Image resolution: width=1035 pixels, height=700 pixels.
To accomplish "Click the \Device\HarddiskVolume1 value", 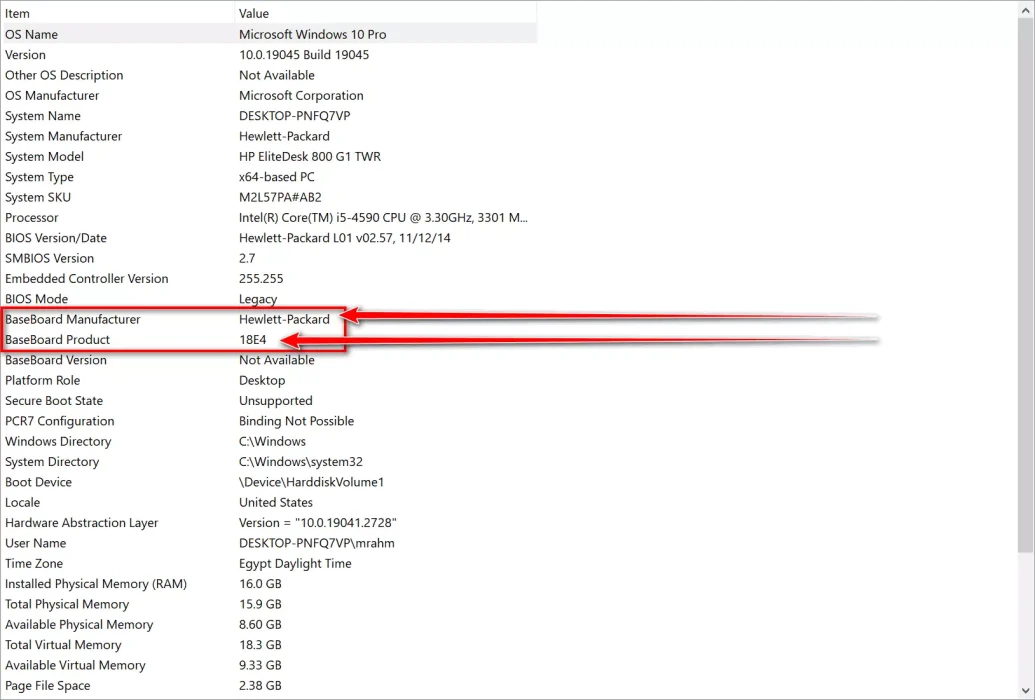I will pos(312,482).
